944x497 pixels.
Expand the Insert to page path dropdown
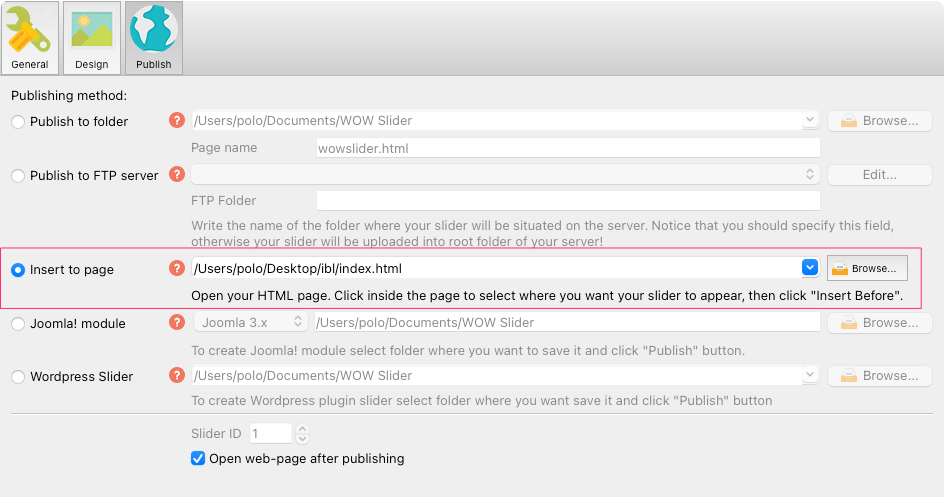pos(810,268)
